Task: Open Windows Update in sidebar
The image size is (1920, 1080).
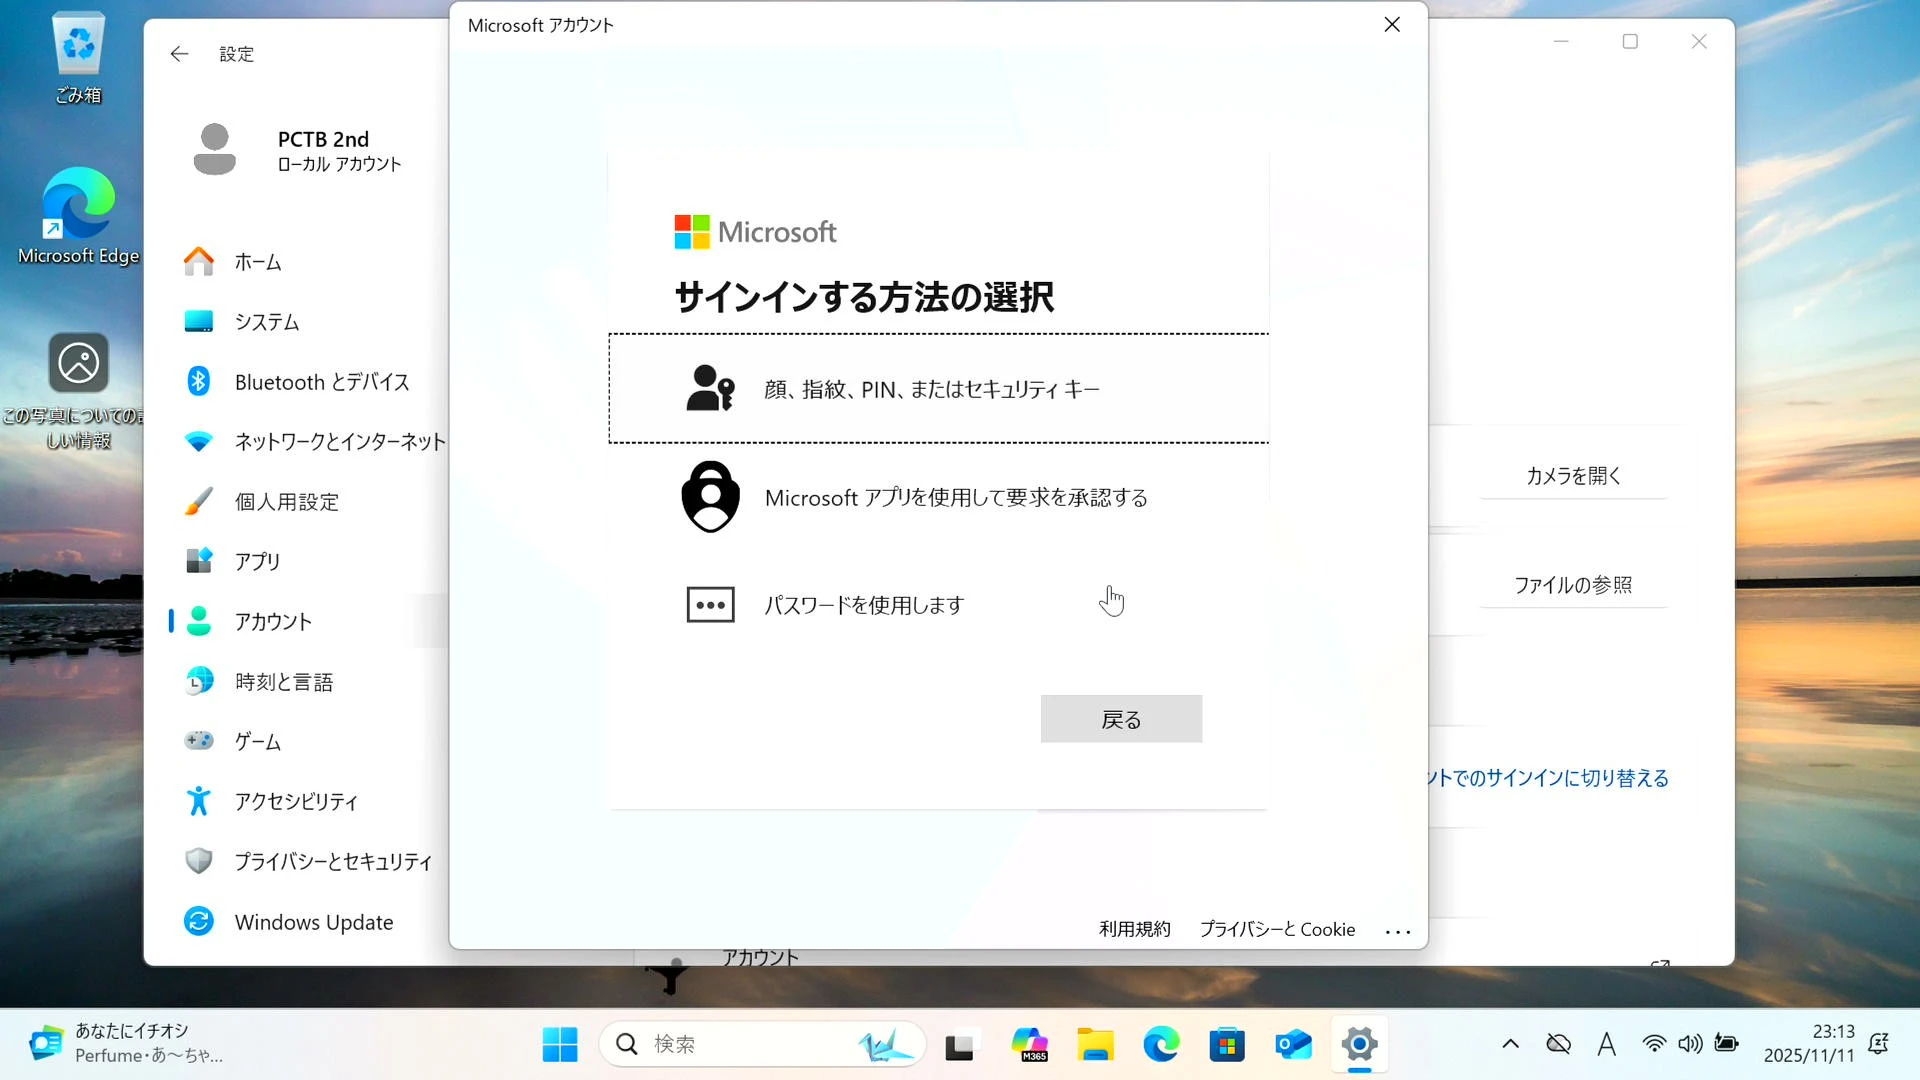Action: pos(313,922)
